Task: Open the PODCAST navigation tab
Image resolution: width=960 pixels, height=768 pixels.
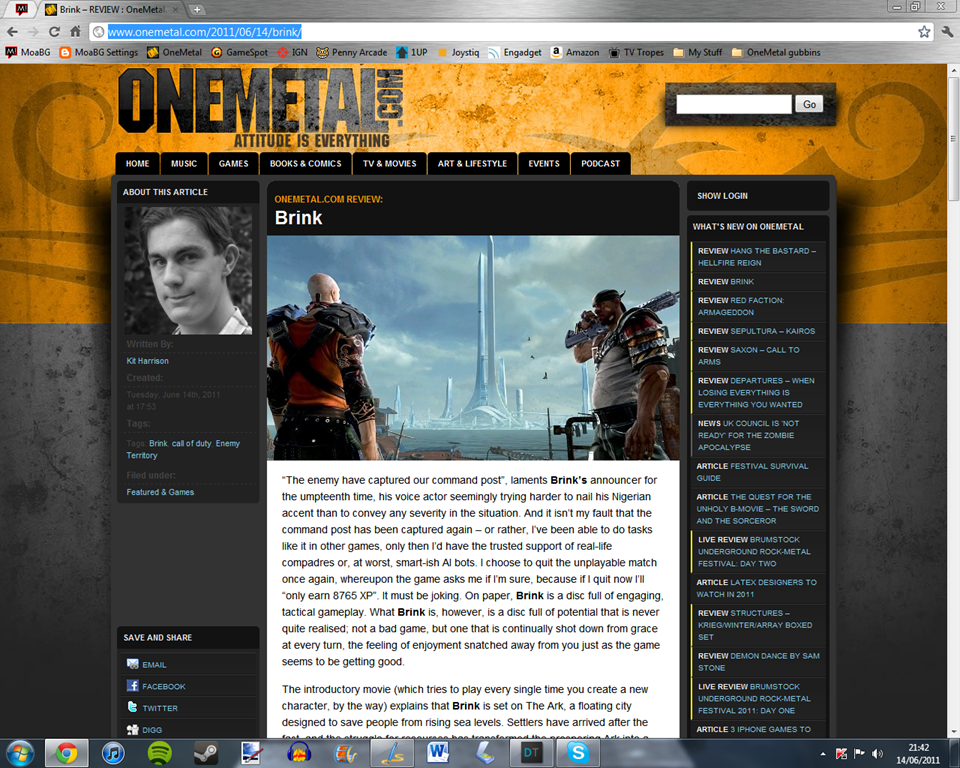Action: pyautogui.click(x=600, y=164)
